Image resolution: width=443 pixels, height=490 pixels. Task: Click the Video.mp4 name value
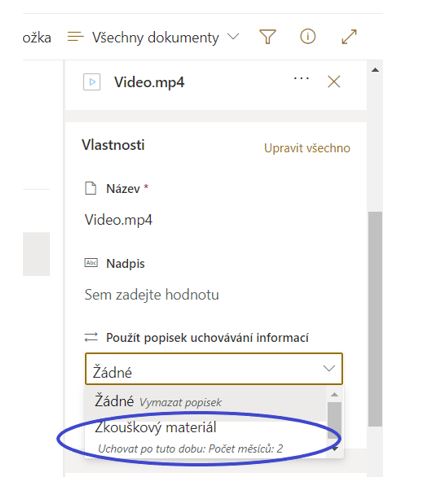click(118, 220)
